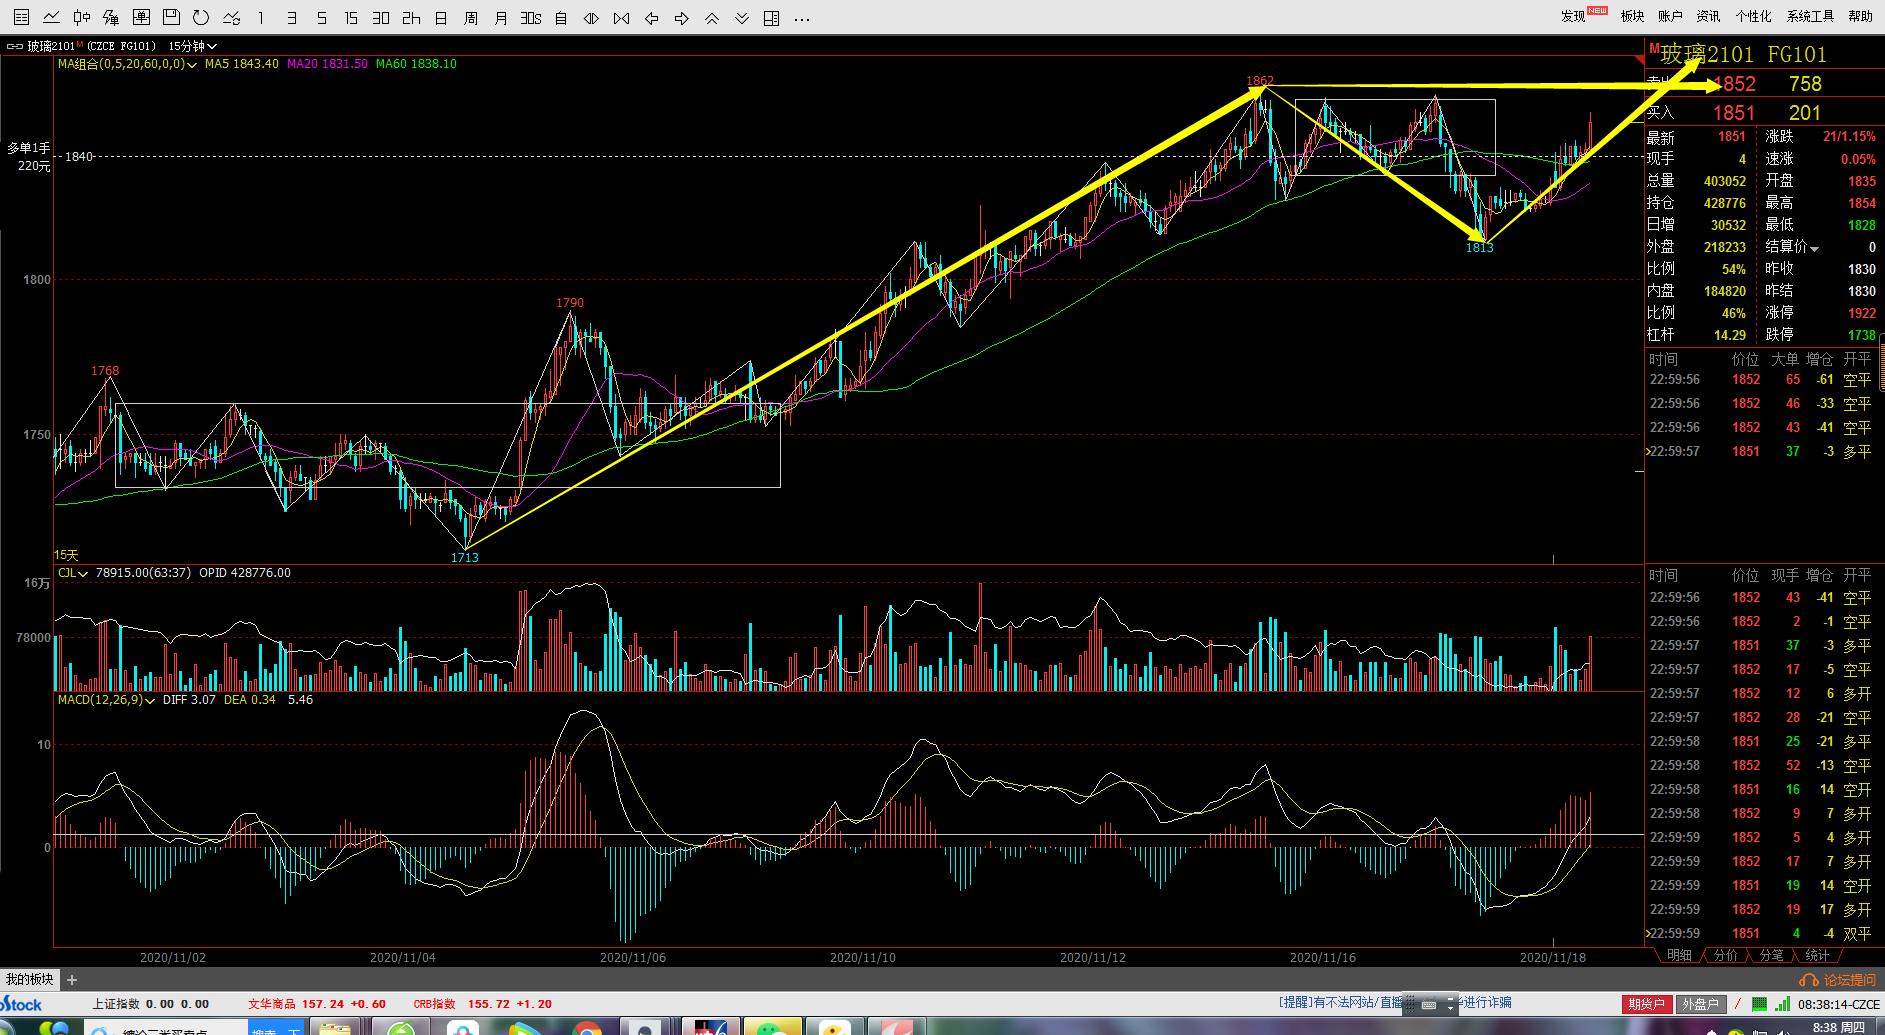Image resolution: width=1885 pixels, height=1035 pixels.
Task: Open the 15分钟 period dropdown
Action: coord(192,46)
